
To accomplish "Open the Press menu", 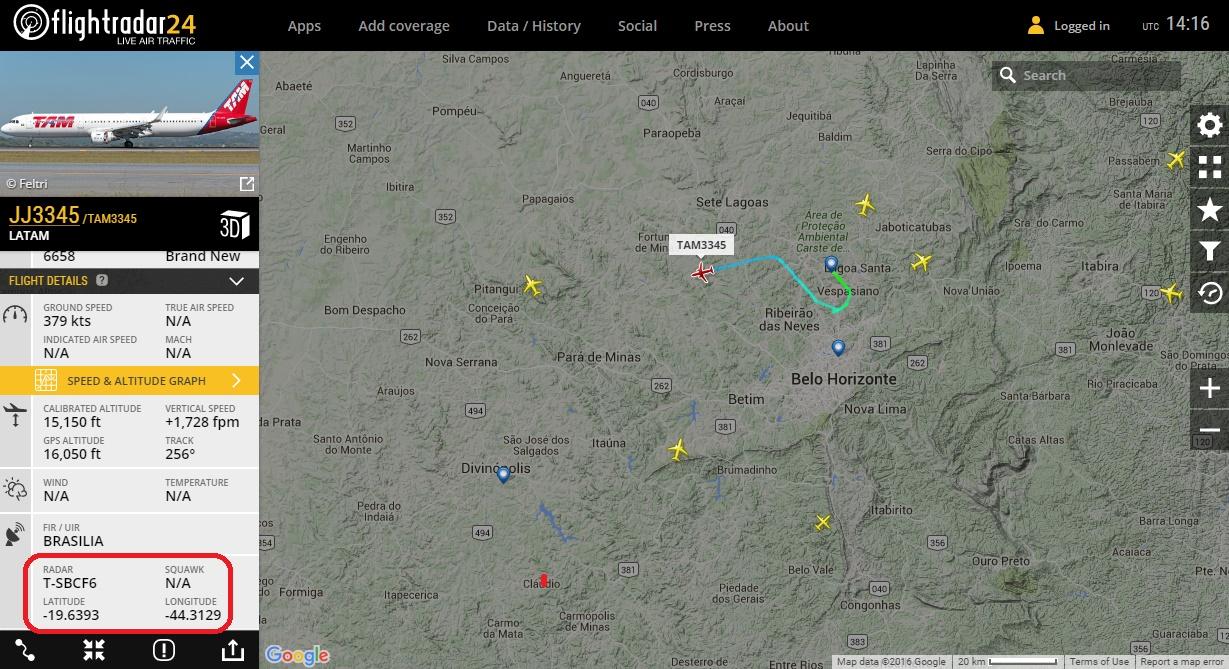I will (x=712, y=26).
